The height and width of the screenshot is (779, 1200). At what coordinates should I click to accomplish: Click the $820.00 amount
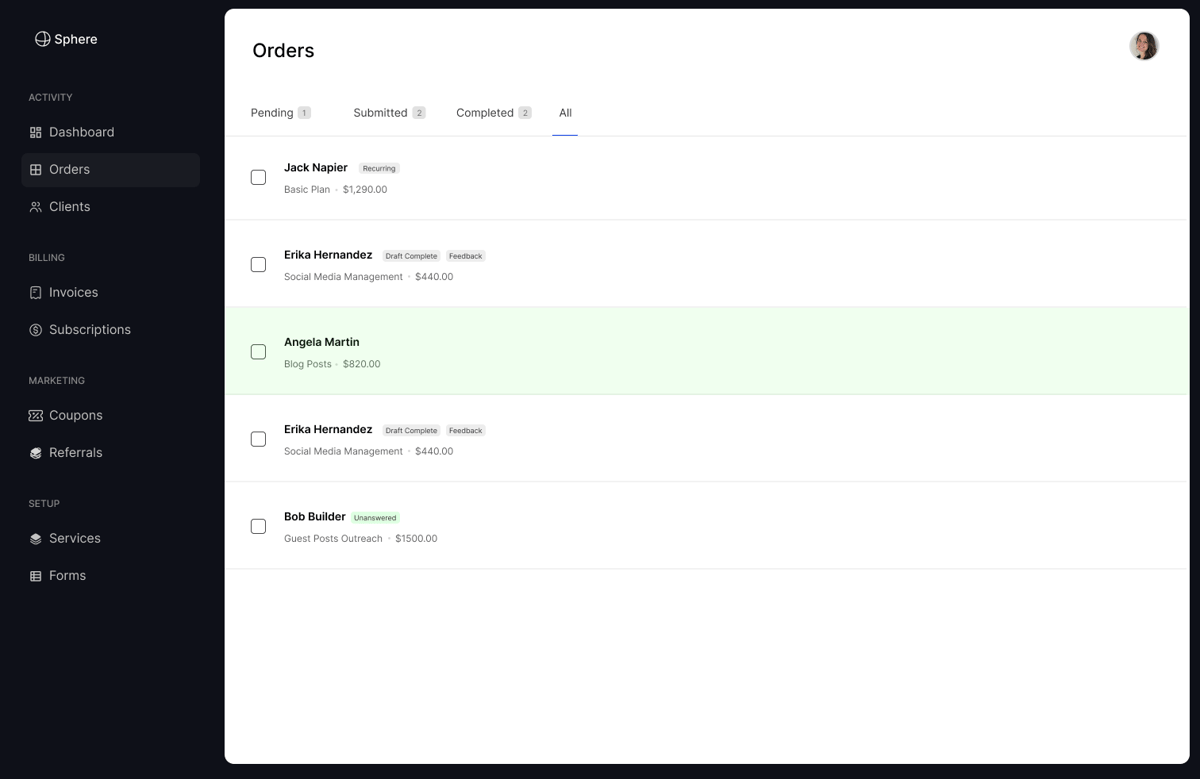tap(362, 365)
